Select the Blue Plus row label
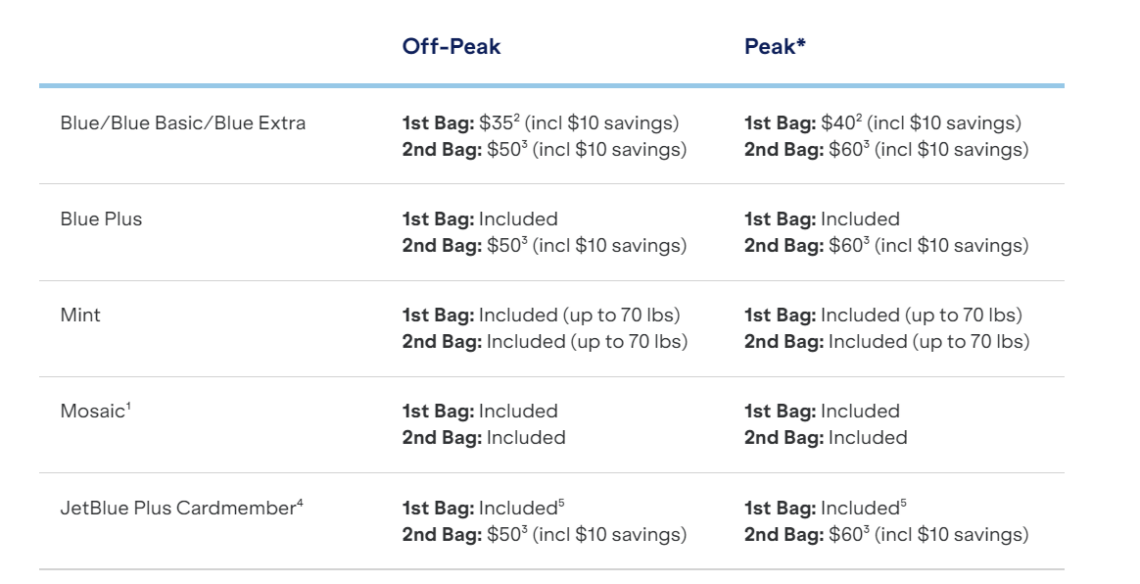The width and height of the screenshot is (1140, 584). pos(100,219)
